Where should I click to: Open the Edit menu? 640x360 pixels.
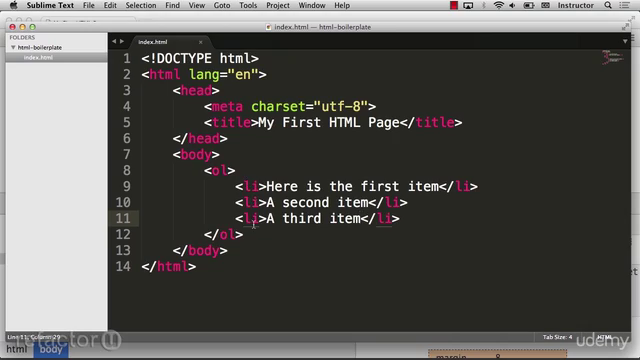pos(110,5)
